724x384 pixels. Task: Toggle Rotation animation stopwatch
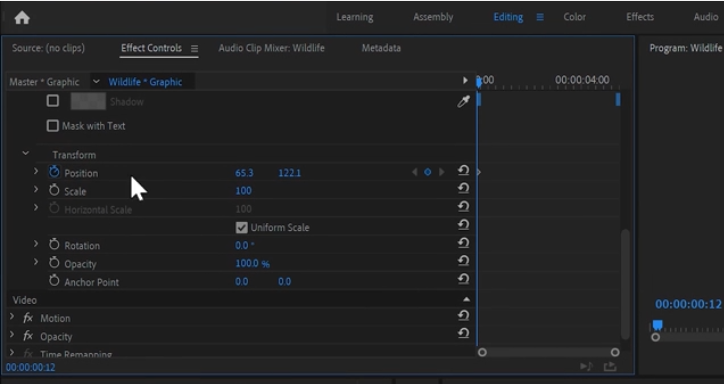coord(54,245)
